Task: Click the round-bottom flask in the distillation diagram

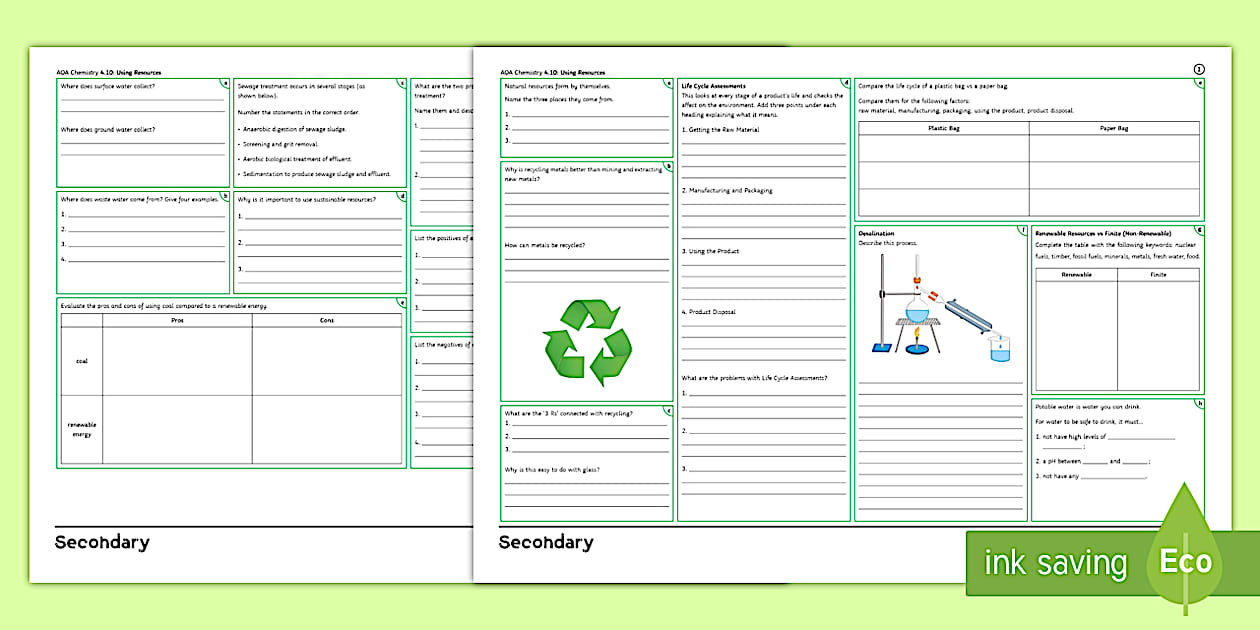Action: (x=914, y=314)
